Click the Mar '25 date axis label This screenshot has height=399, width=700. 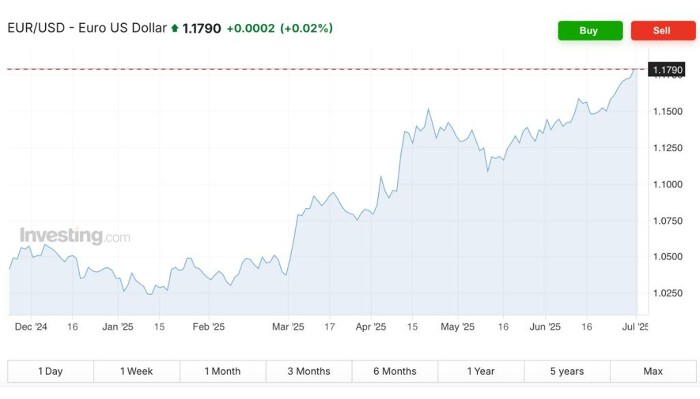pos(288,327)
